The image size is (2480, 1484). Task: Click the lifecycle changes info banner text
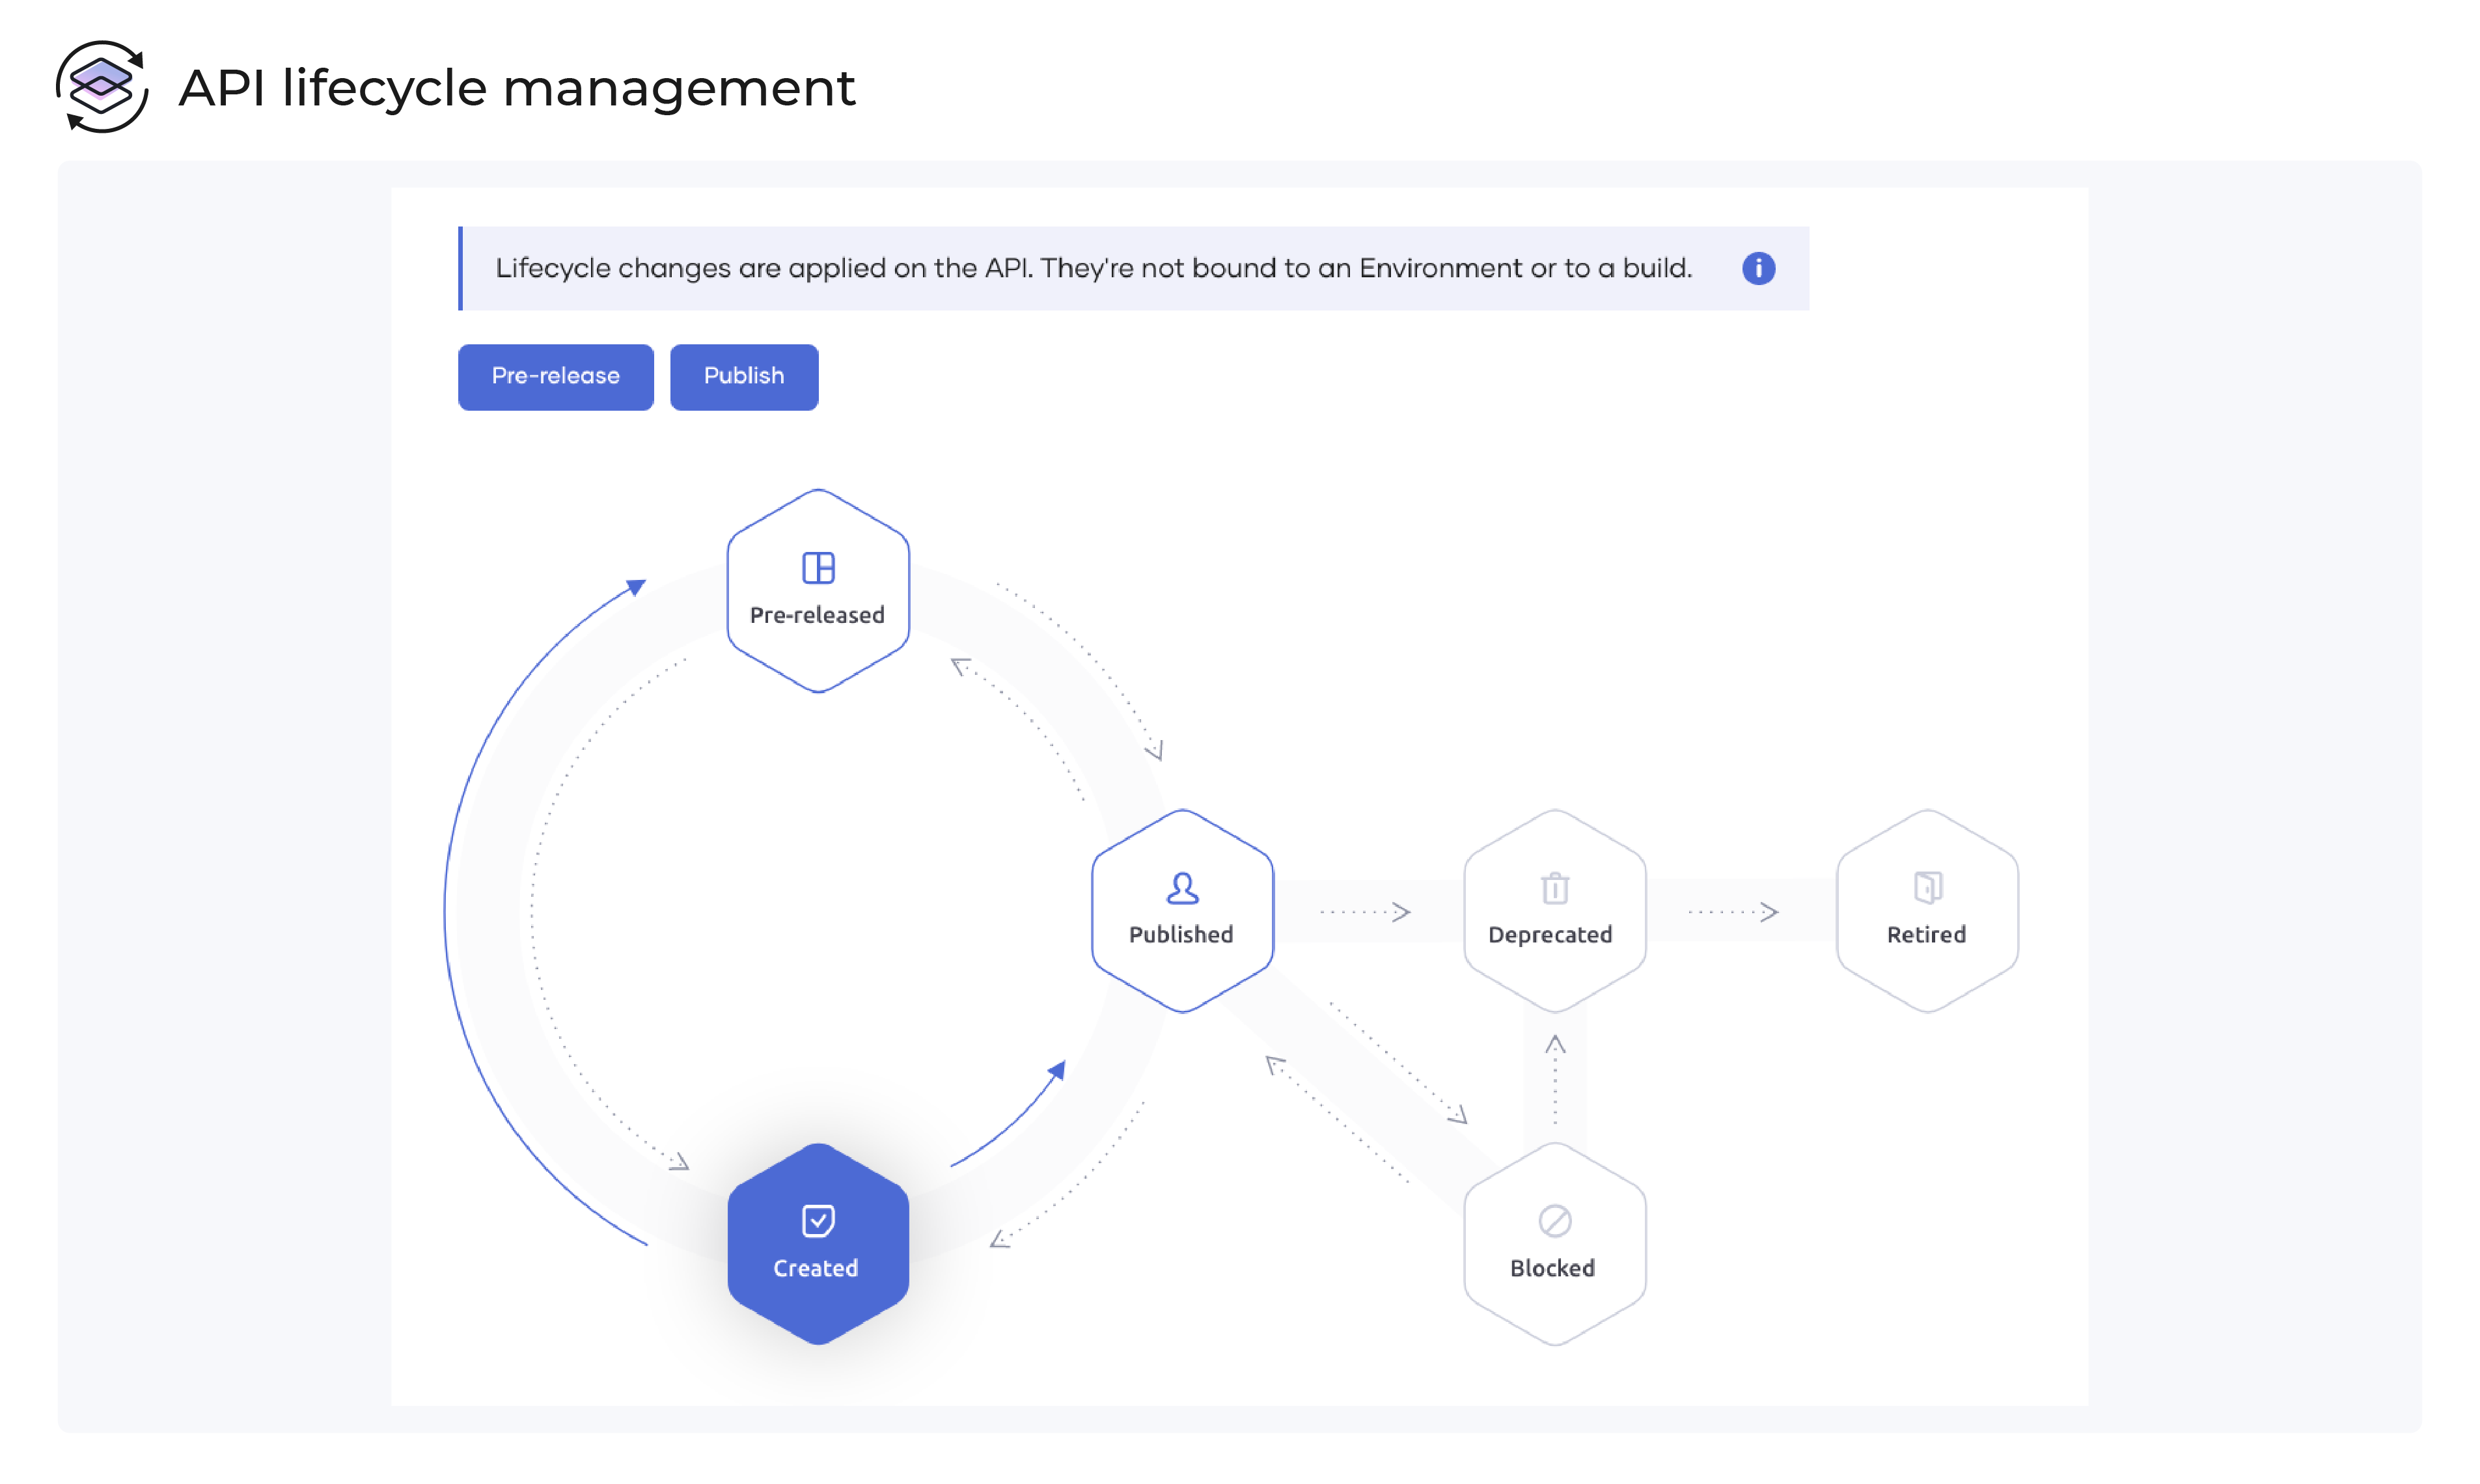pyautogui.click(x=1093, y=268)
